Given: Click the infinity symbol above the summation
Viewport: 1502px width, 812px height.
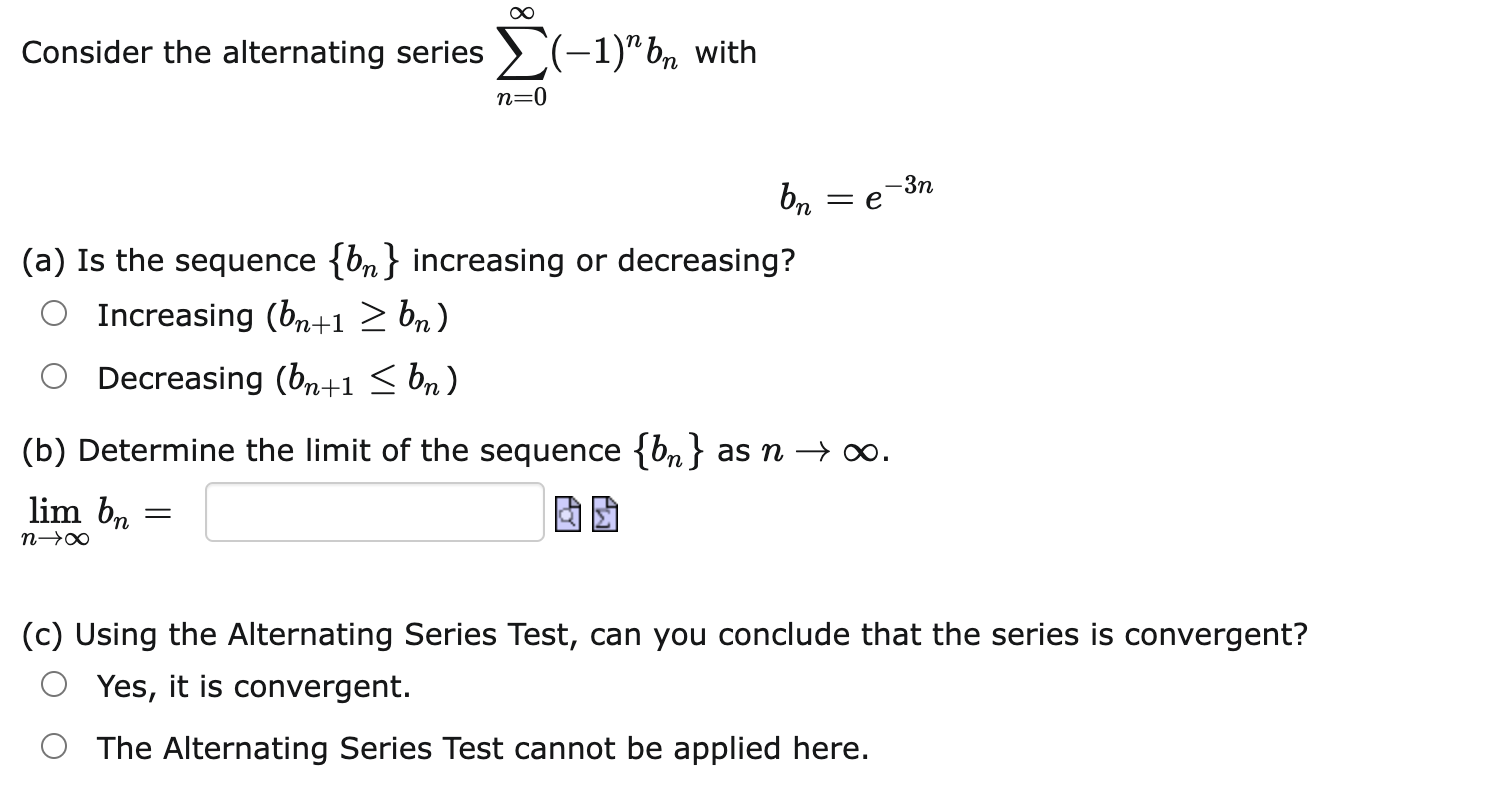Looking at the screenshot, I should tap(519, 11).
